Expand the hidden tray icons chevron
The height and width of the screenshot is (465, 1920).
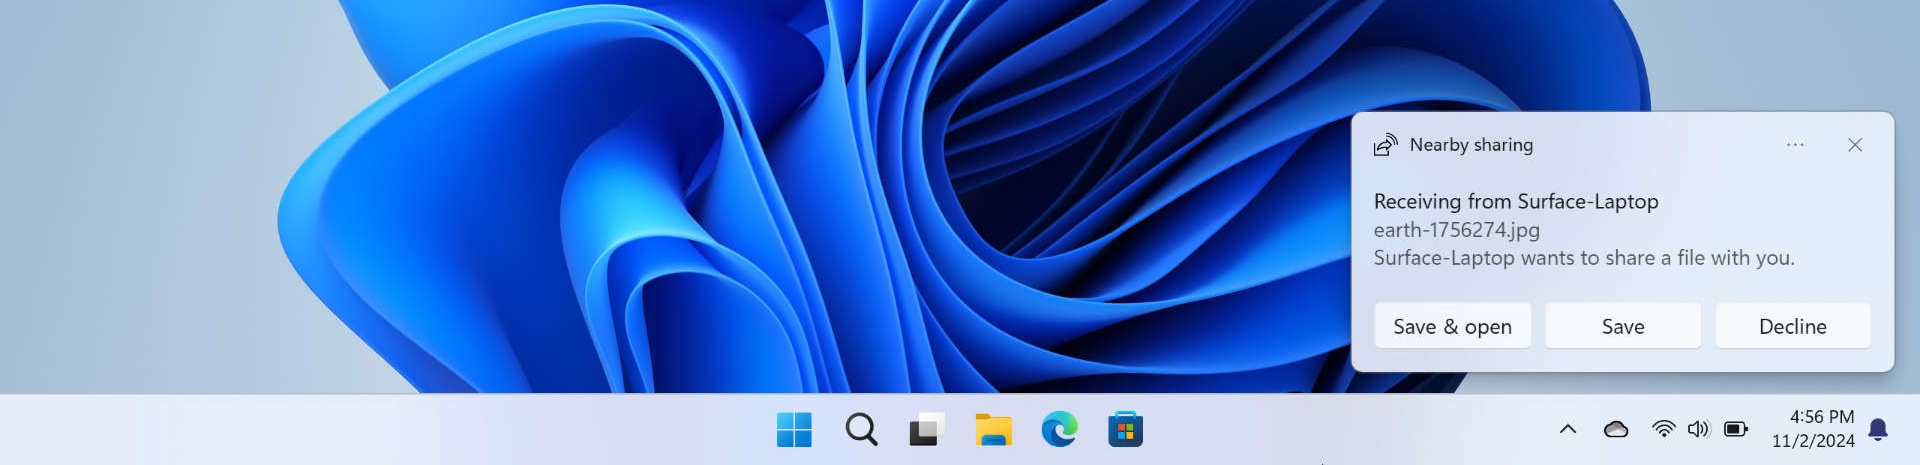1568,429
